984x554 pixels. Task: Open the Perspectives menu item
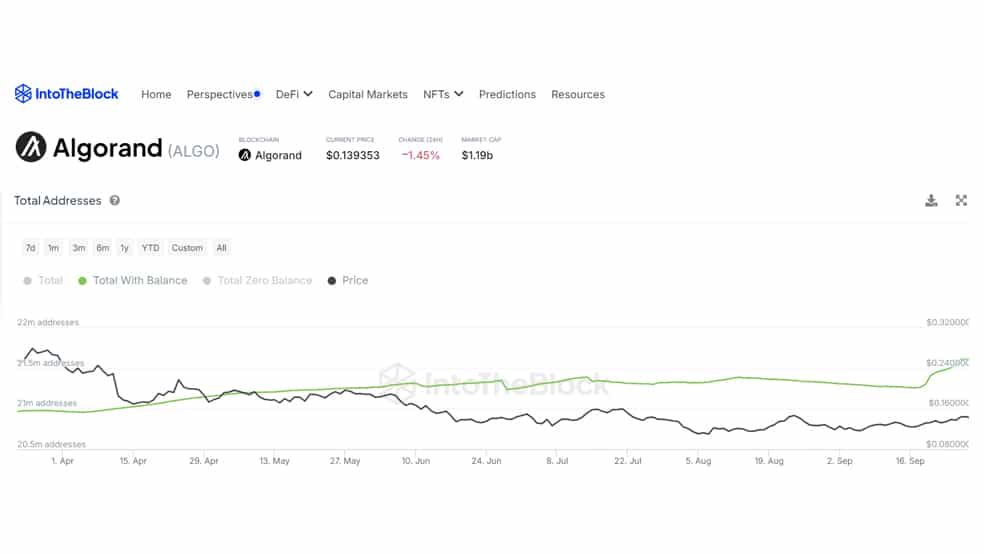[x=223, y=94]
